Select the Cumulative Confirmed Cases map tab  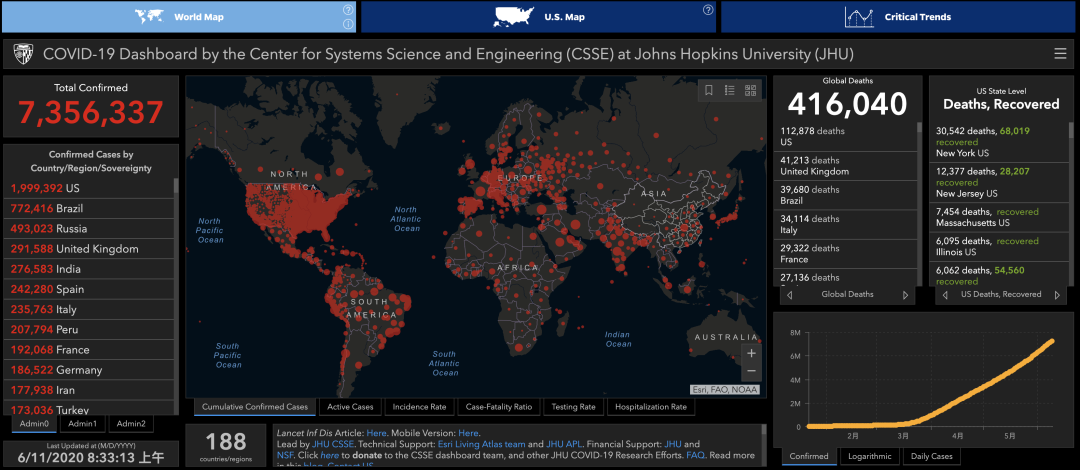255,407
